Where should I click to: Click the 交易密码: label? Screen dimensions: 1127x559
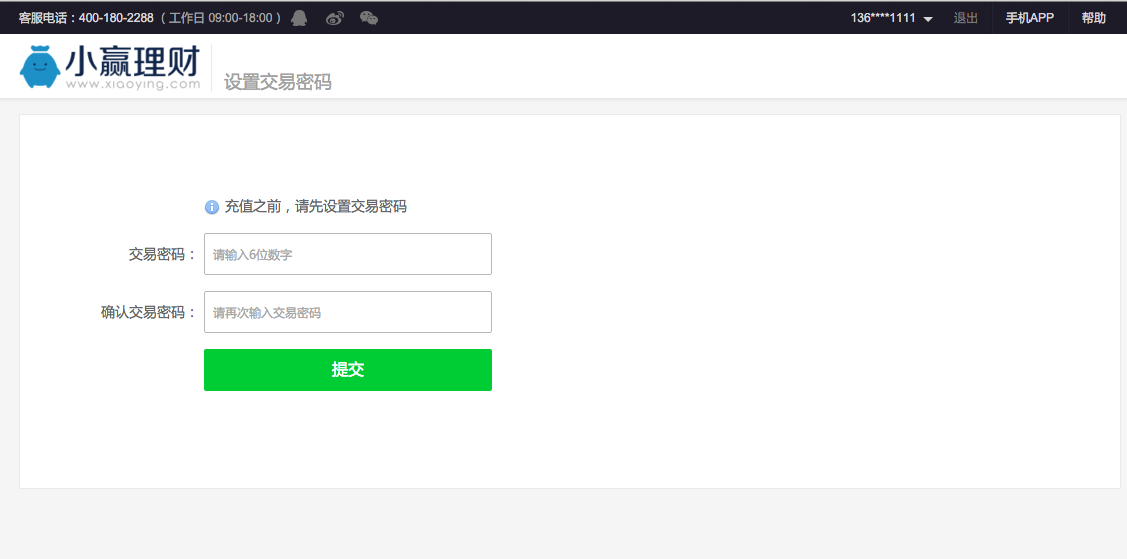coord(162,254)
